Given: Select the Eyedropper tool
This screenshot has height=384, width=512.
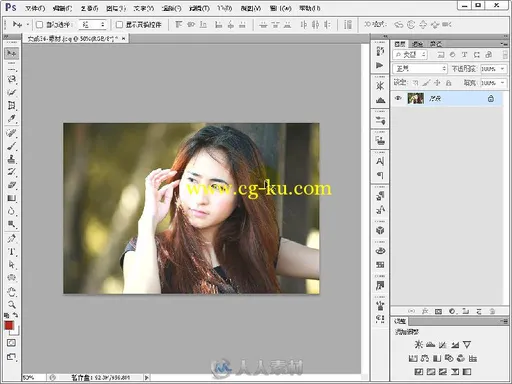Looking at the screenshot, I should [x=11, y=119].
